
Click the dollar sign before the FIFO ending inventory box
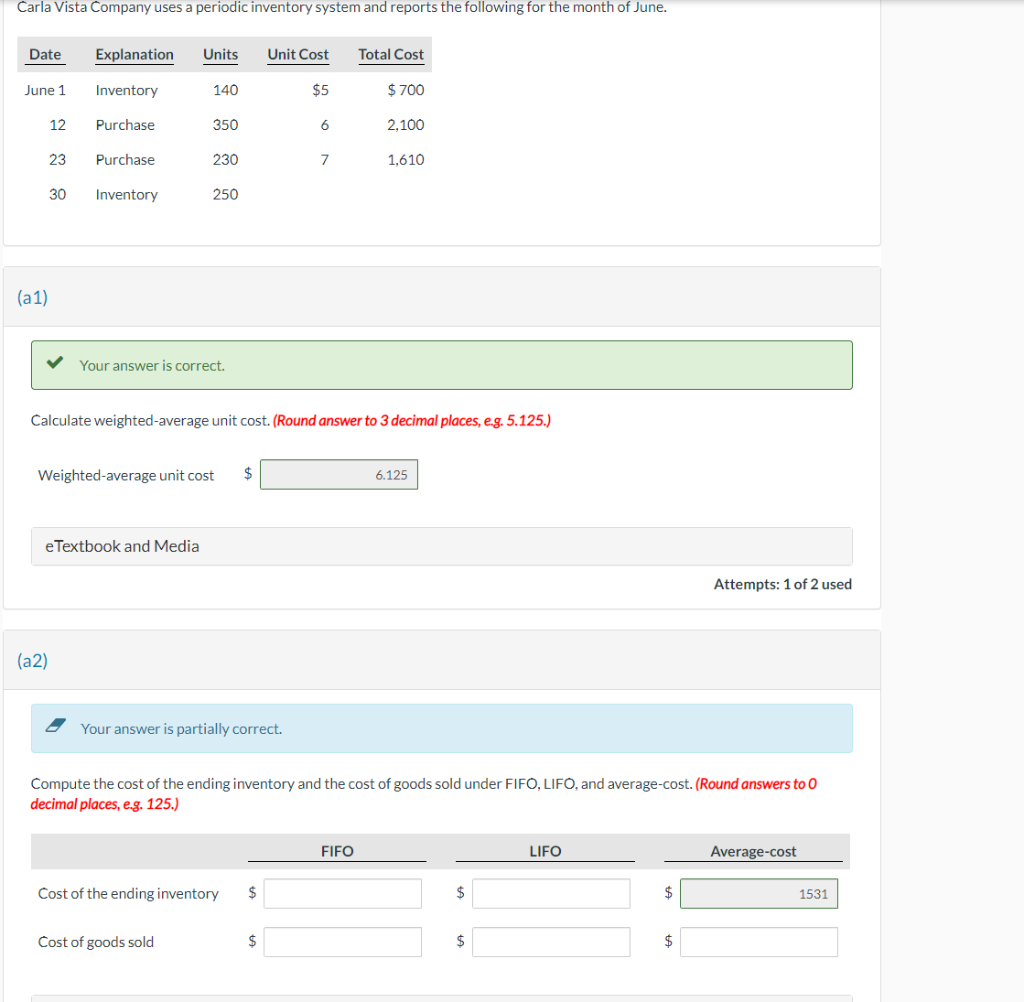click(x=250, y=893)
